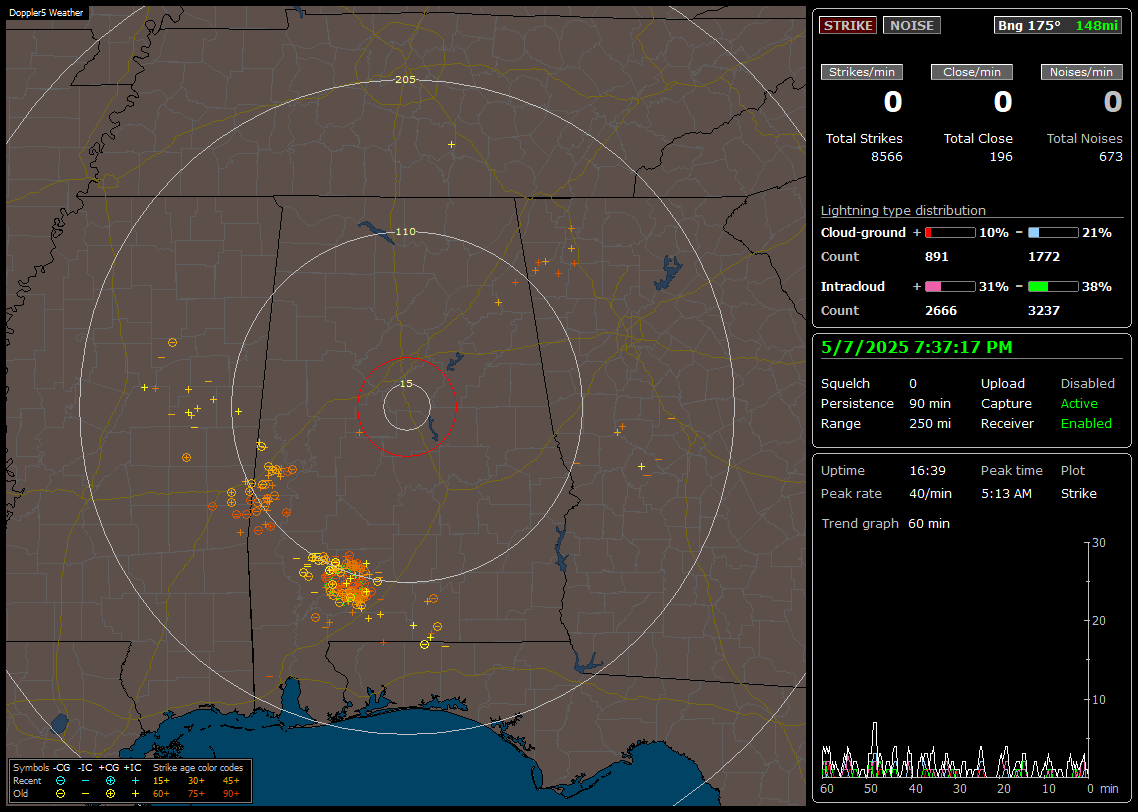Click the Recent +IC cyan plus legend symbol

[x=135, y=781]
